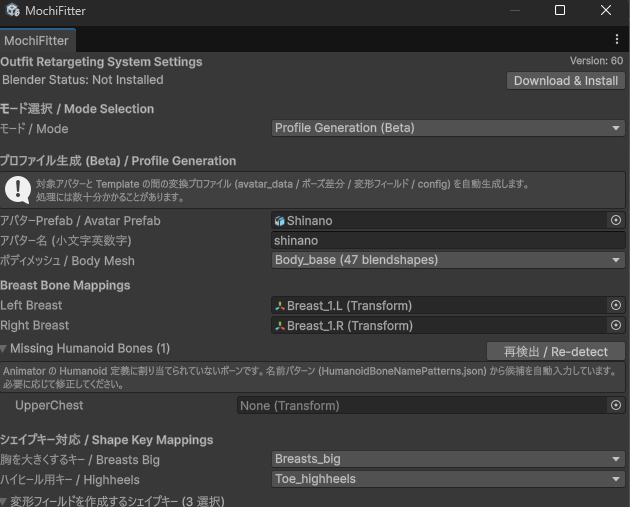This screenshot has width=630, height=507.
Task: Collapse the Missing Humanoid Bones section
Action: tap(4, 349)
